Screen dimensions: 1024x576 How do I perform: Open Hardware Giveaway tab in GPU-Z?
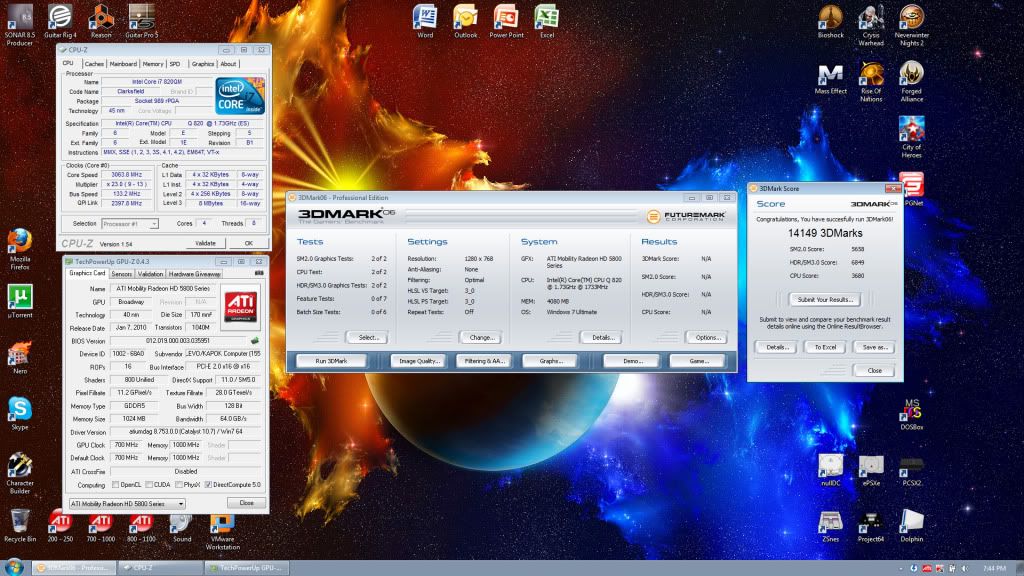195,274
